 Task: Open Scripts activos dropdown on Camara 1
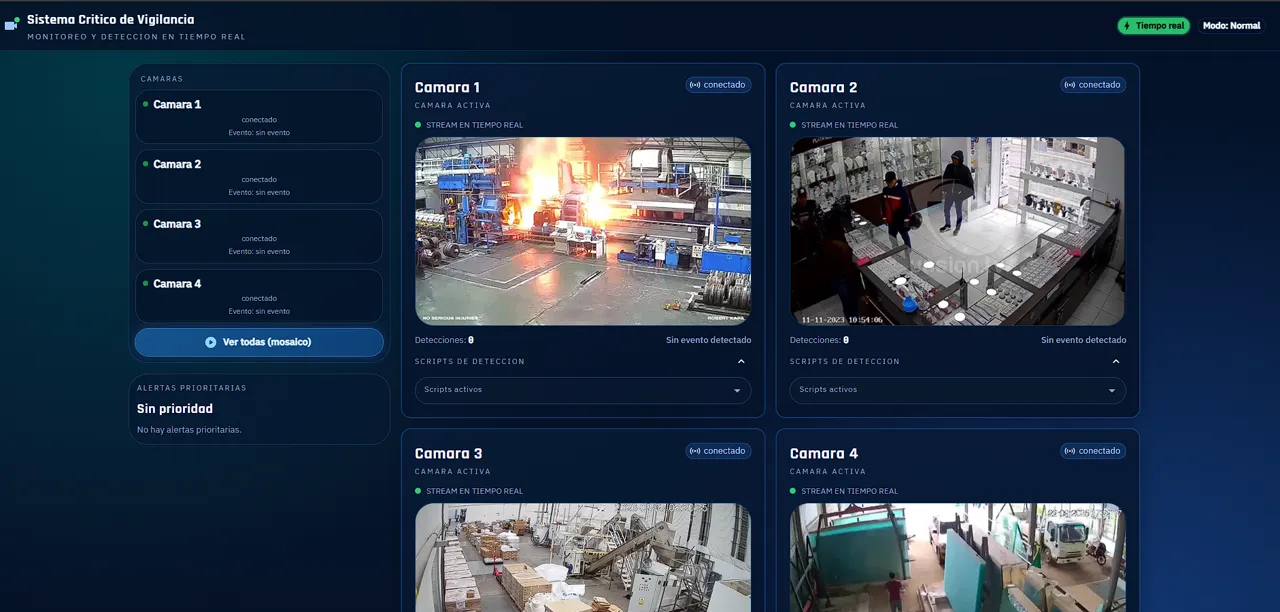pos(583,390)
